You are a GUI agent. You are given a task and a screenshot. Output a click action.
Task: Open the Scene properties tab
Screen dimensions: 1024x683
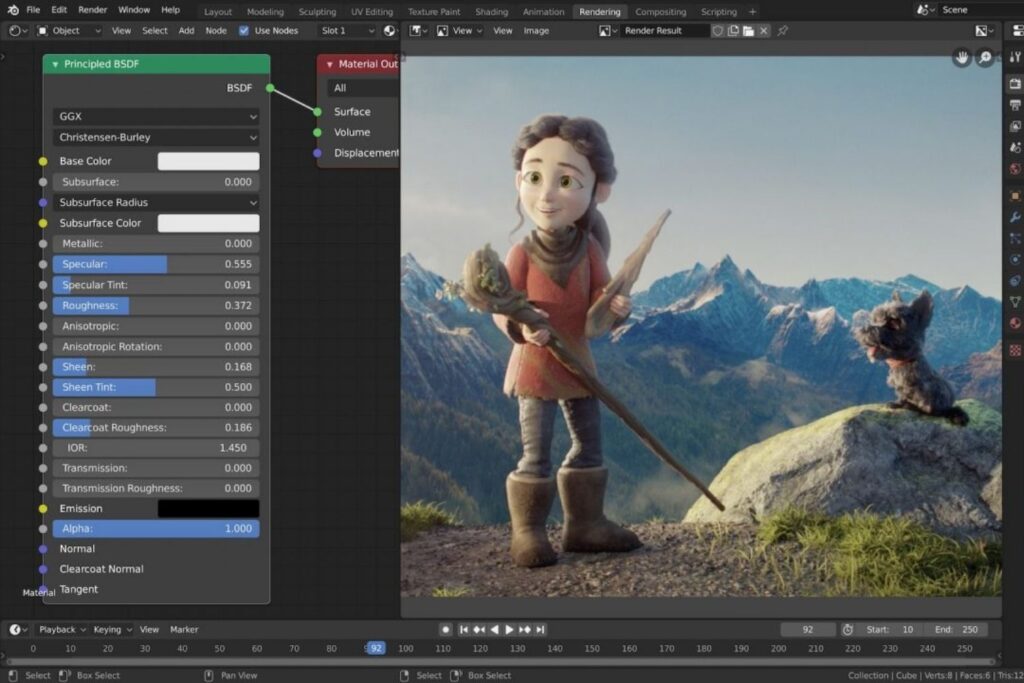click(x=1015, y=148)
